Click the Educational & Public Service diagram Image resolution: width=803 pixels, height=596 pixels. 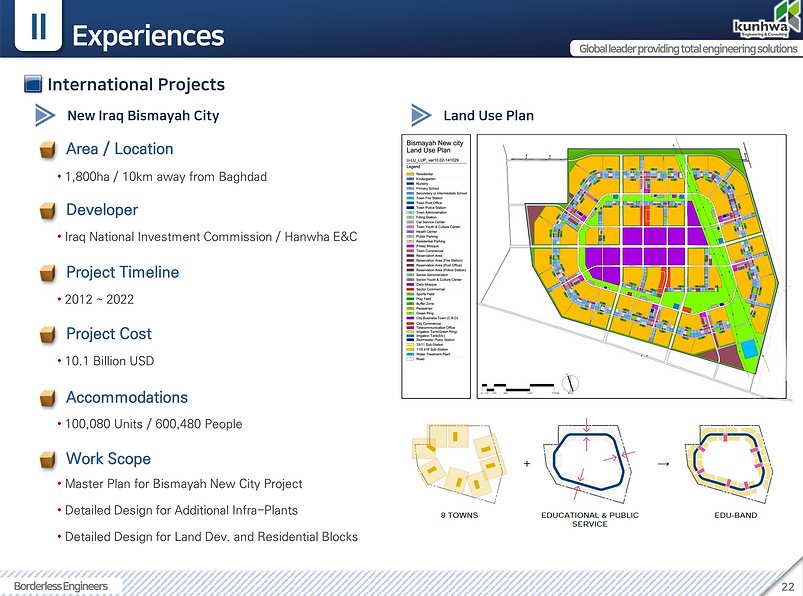(x=589, y=459)
